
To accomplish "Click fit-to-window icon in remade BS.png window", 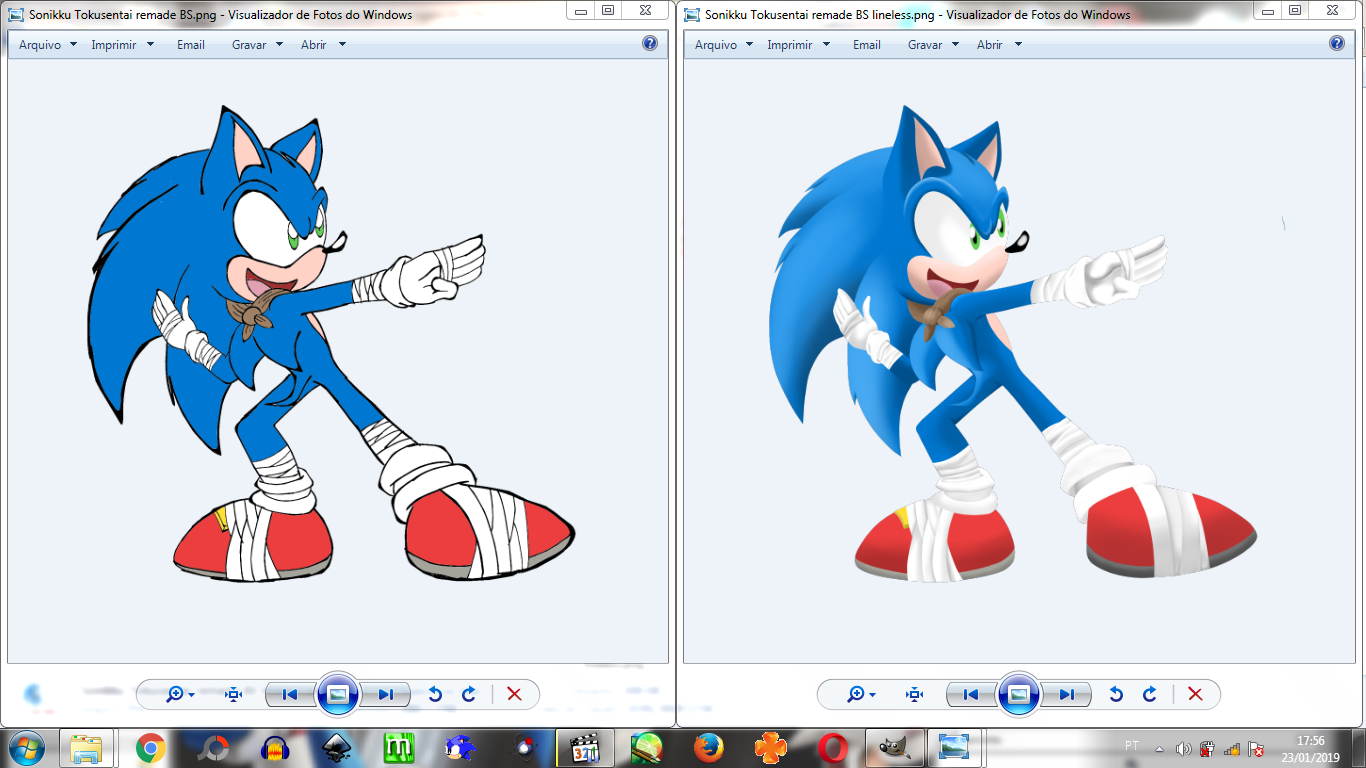I will click(234, 694).
